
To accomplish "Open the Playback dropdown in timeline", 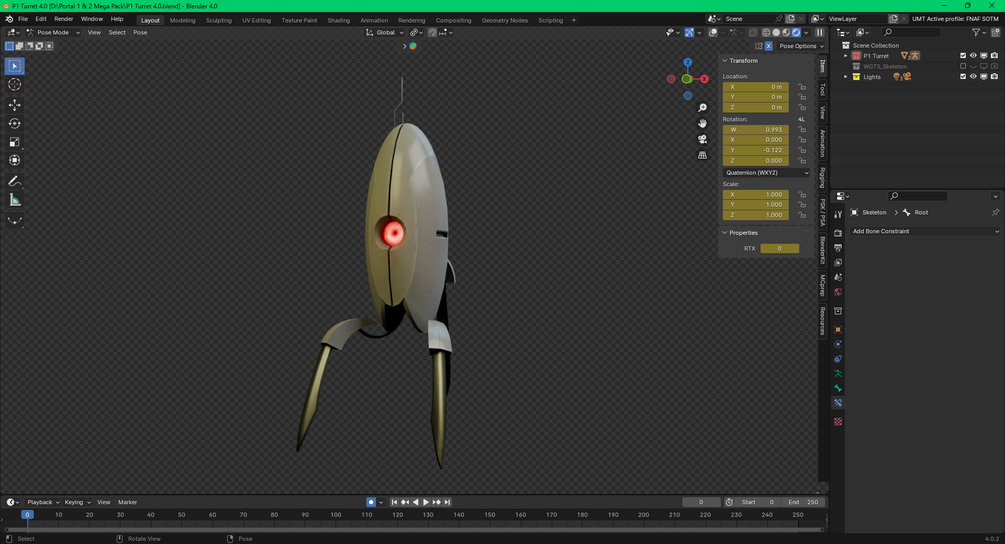I will tap(42, 502).
